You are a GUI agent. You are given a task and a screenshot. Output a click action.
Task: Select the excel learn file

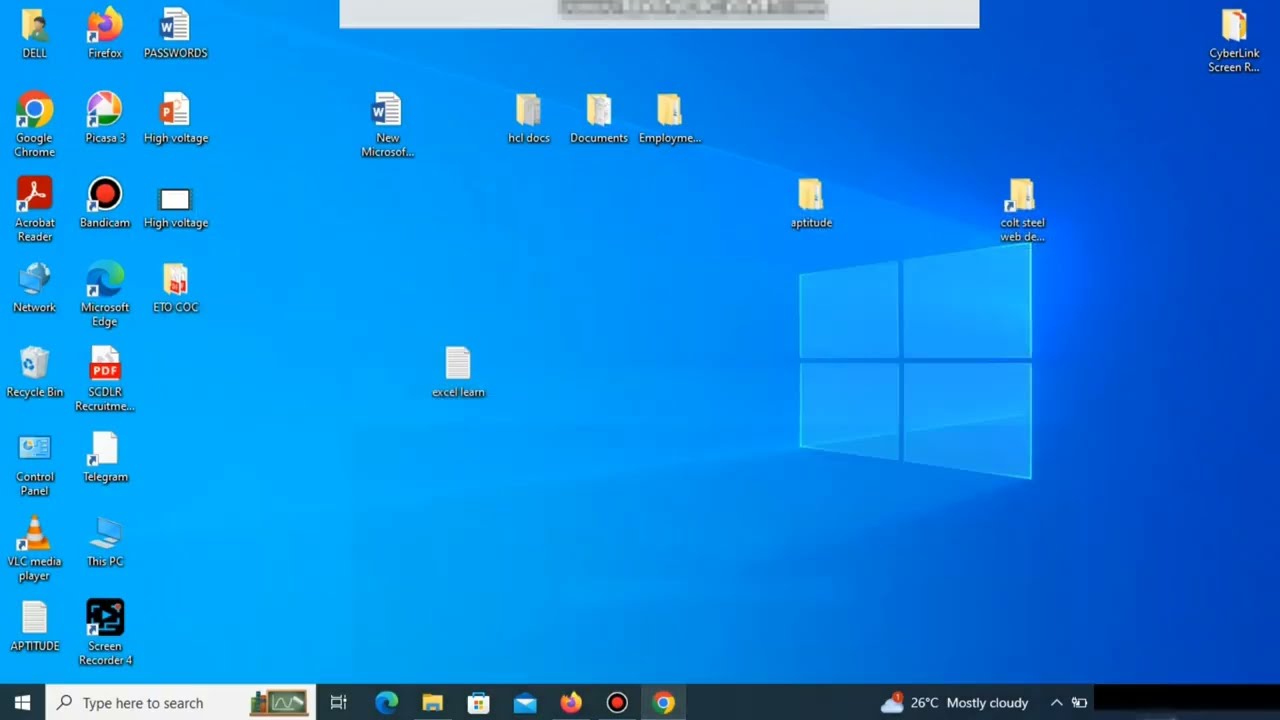[x=458, y=372]
